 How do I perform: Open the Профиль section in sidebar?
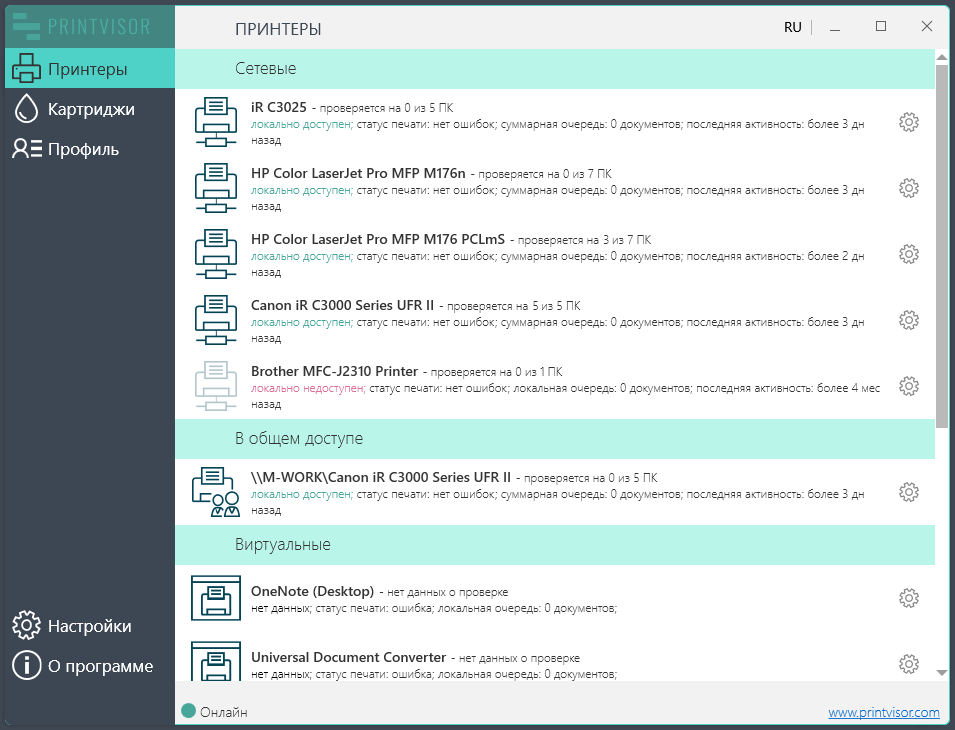90,149
